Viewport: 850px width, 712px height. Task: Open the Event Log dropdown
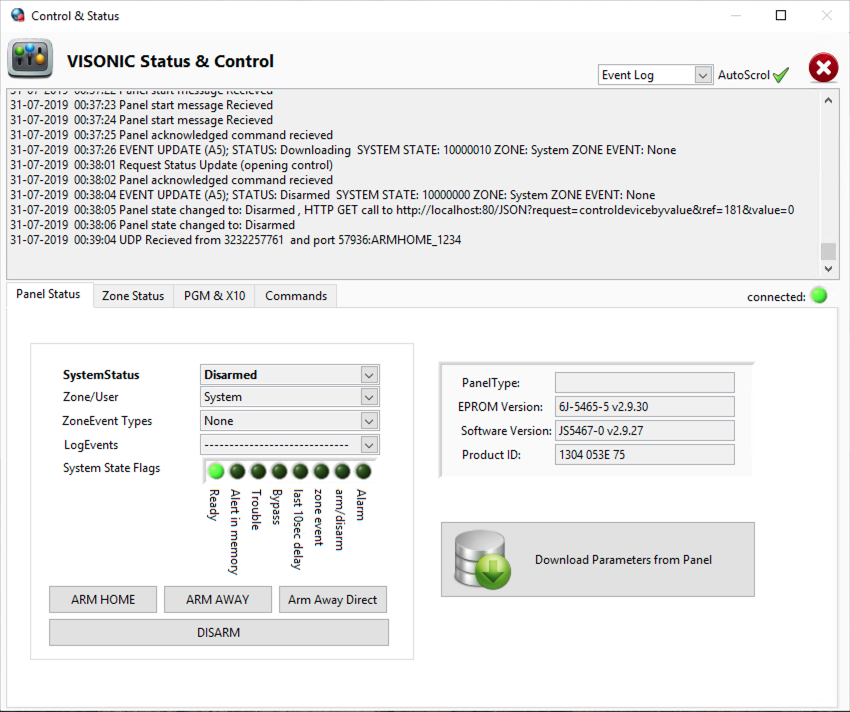703,75
